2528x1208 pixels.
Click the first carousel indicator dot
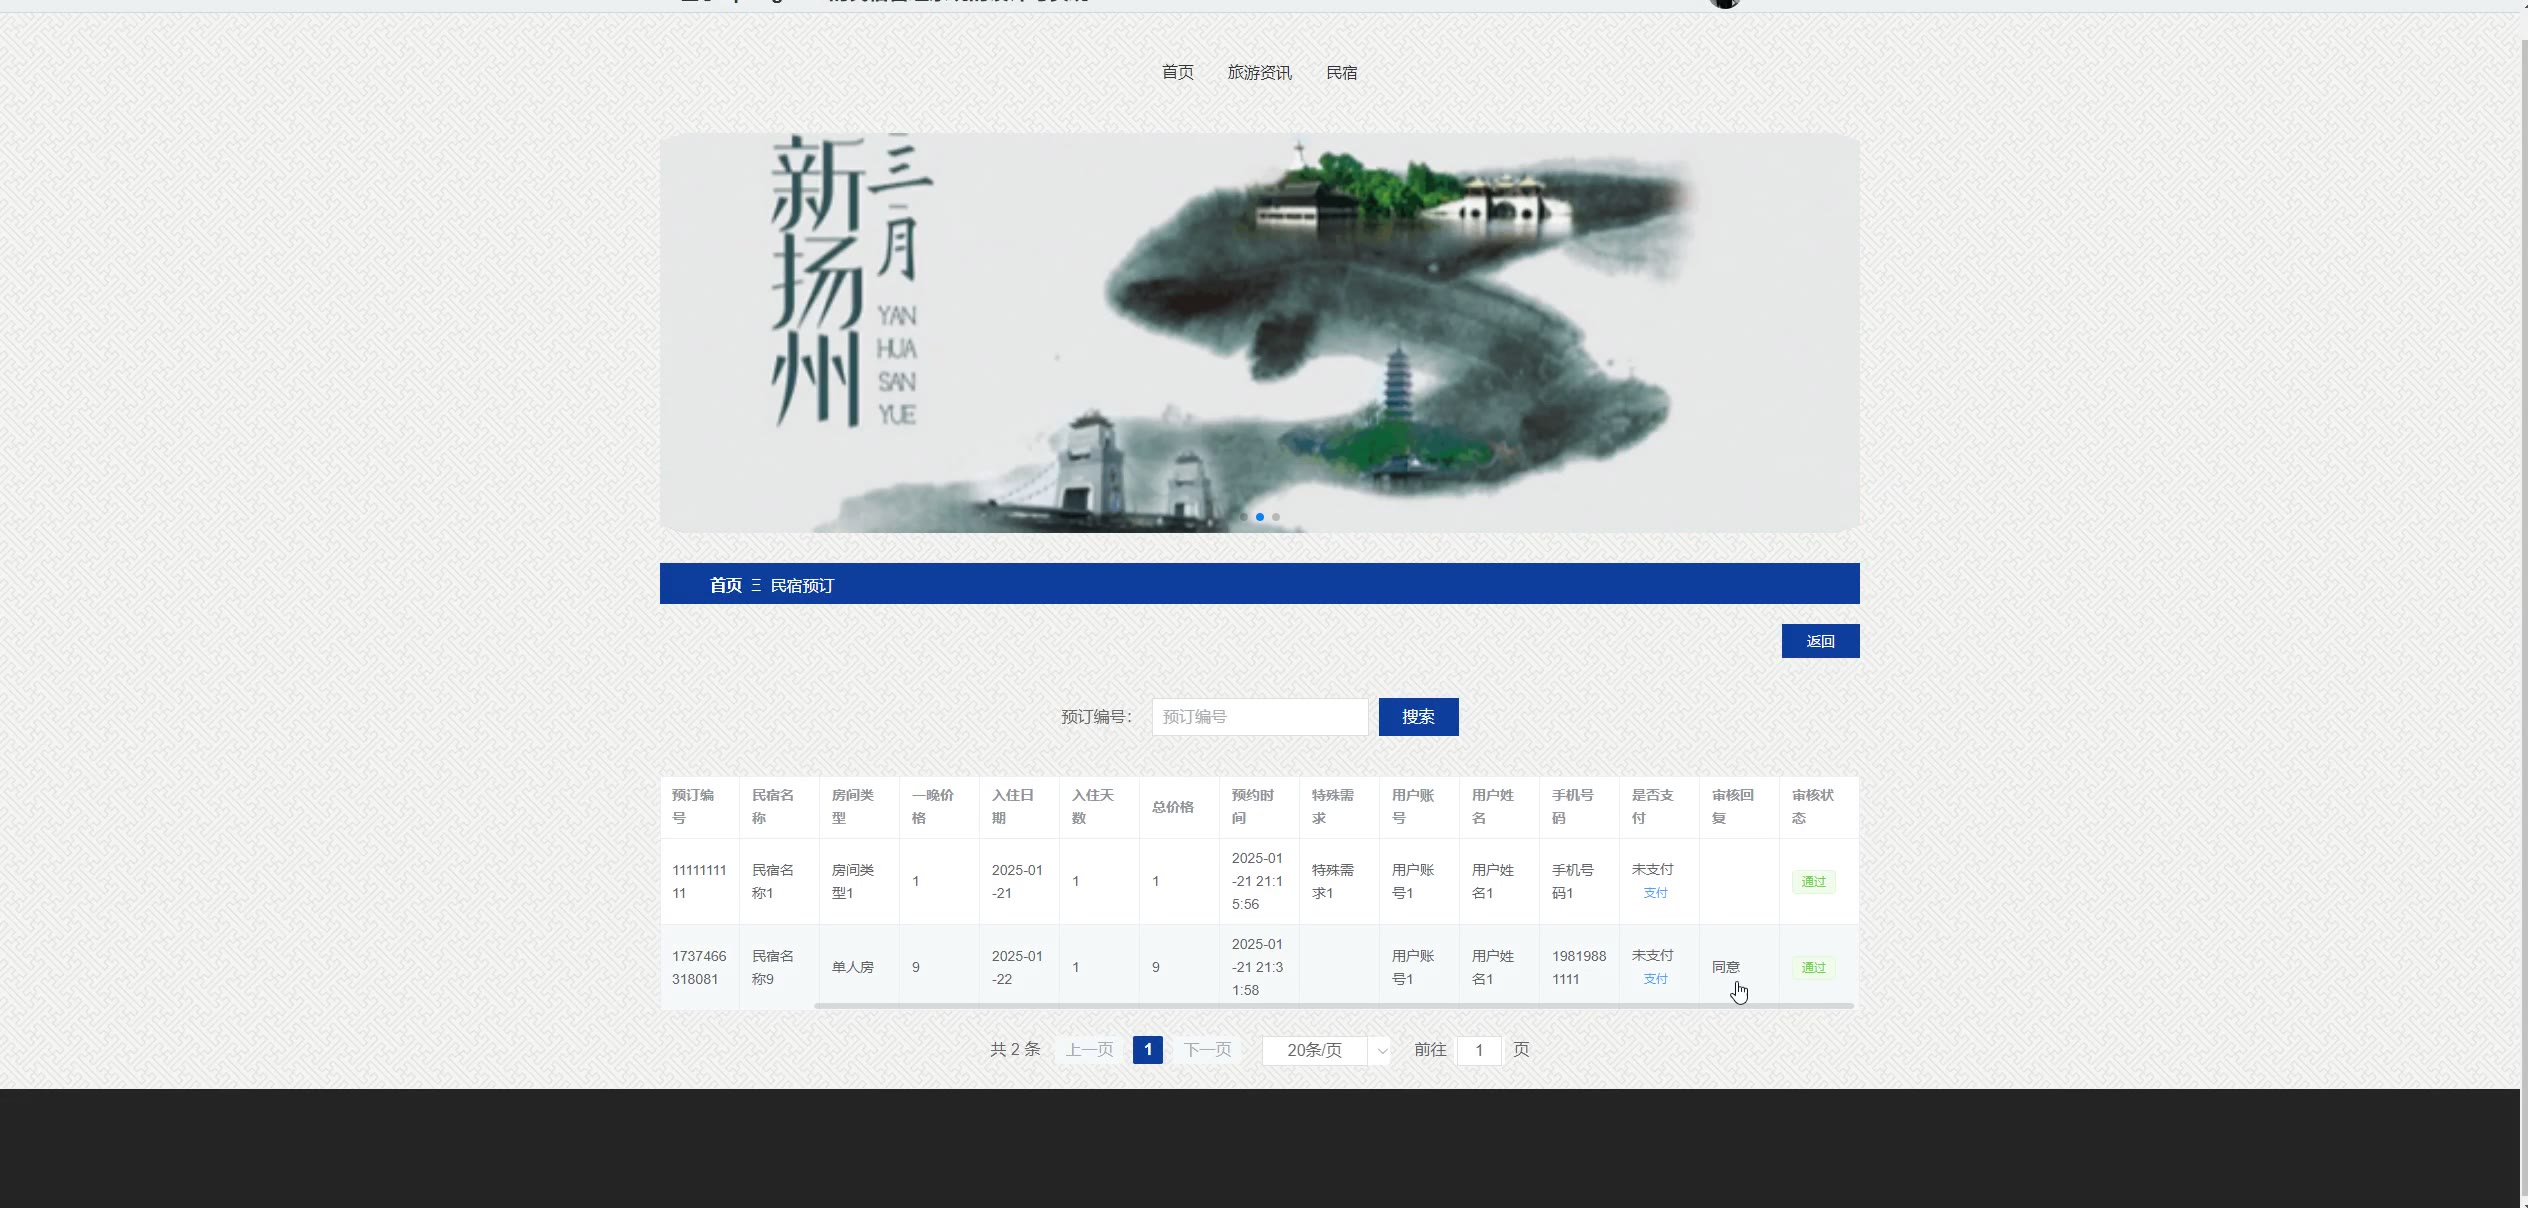coord(1243,517)
